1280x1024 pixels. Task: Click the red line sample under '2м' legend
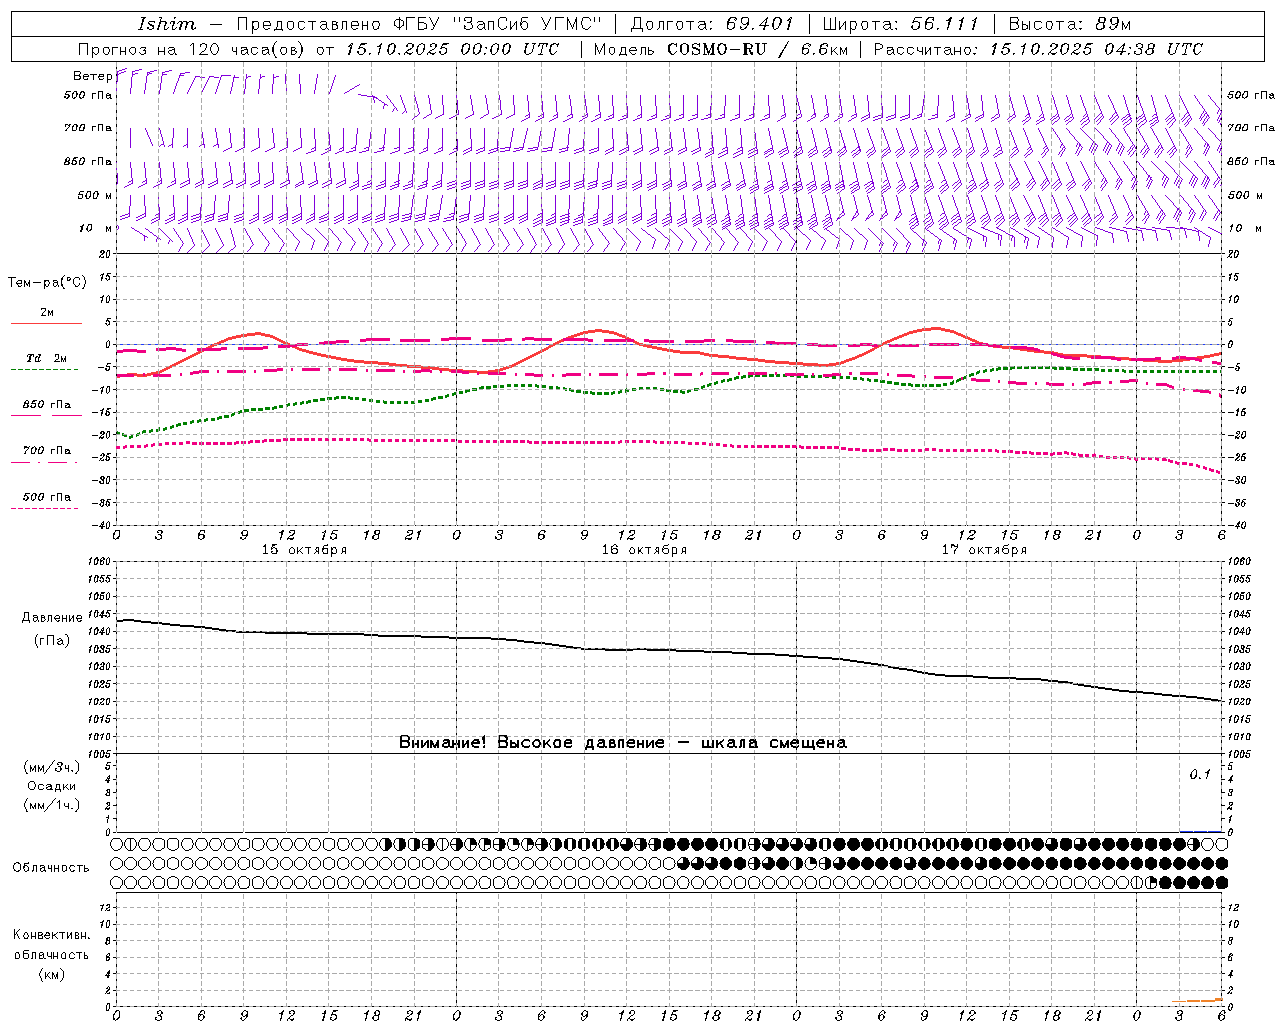pyautogui.click(x=46, y=324)
